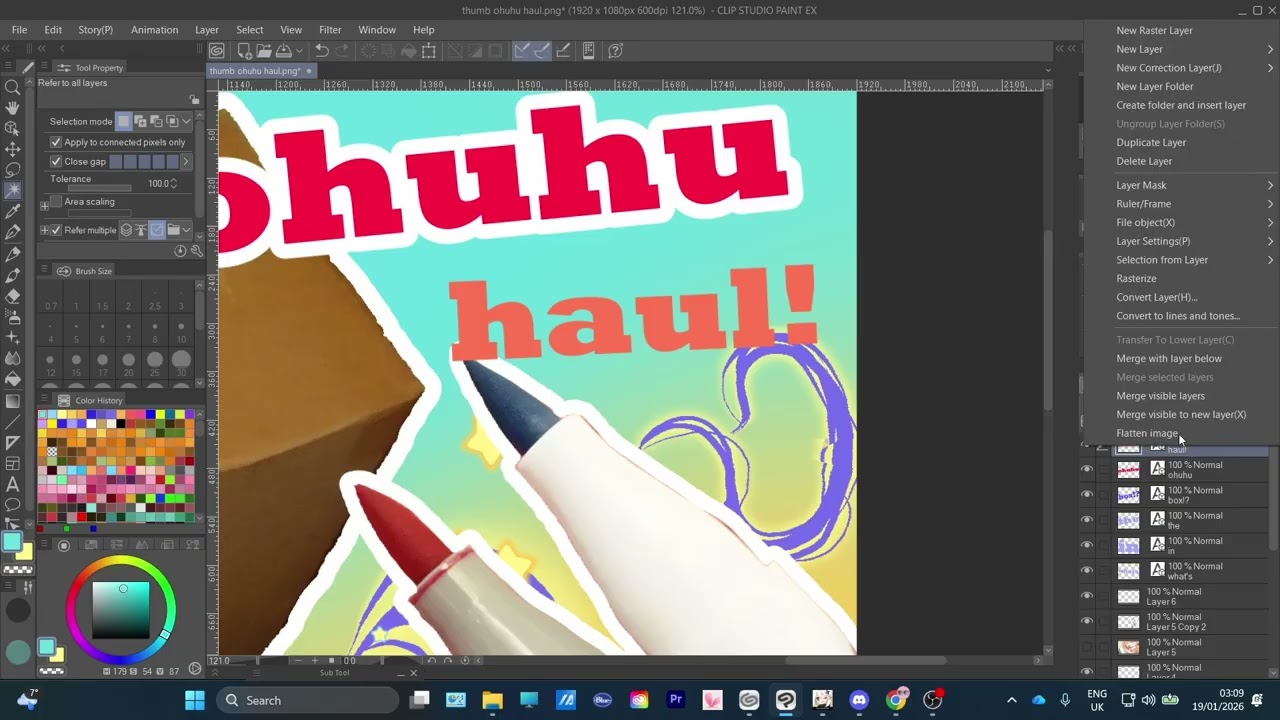Click the Scale/Rotate transform toolbar icon
Viewport: 1280px width, 720px height.
428,51
